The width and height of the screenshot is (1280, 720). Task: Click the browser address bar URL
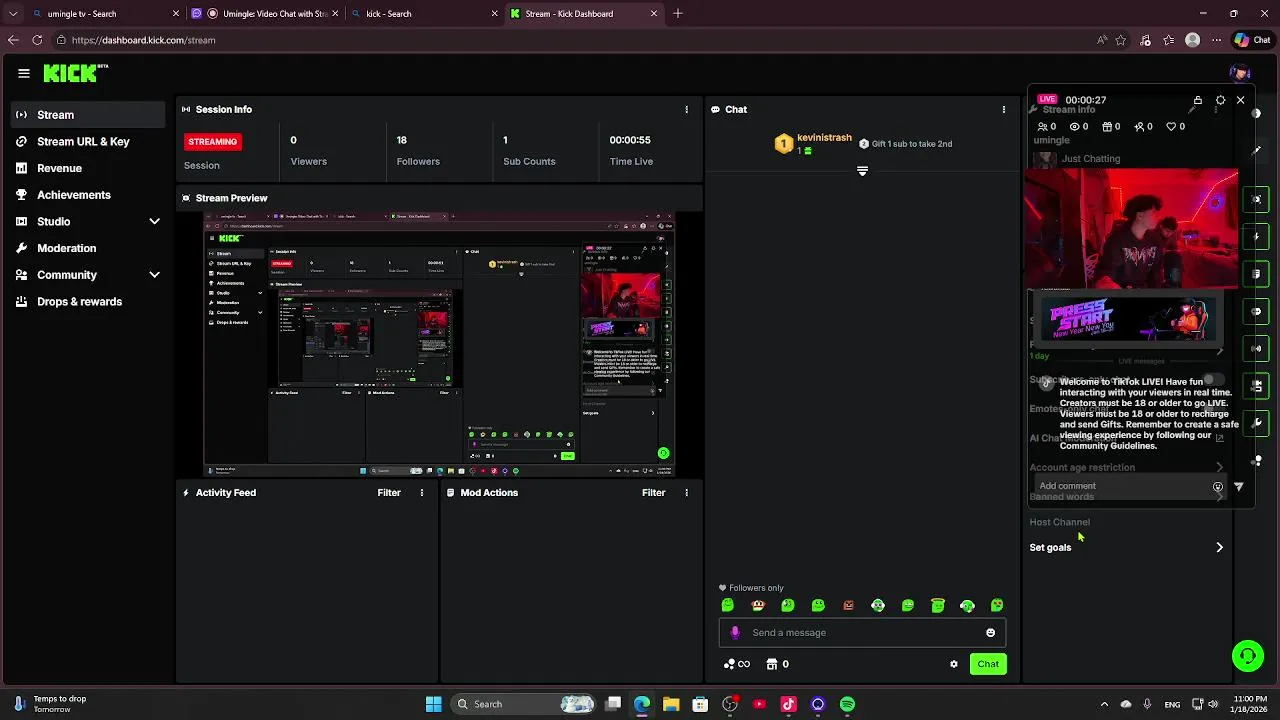click(x=143, y=40)
